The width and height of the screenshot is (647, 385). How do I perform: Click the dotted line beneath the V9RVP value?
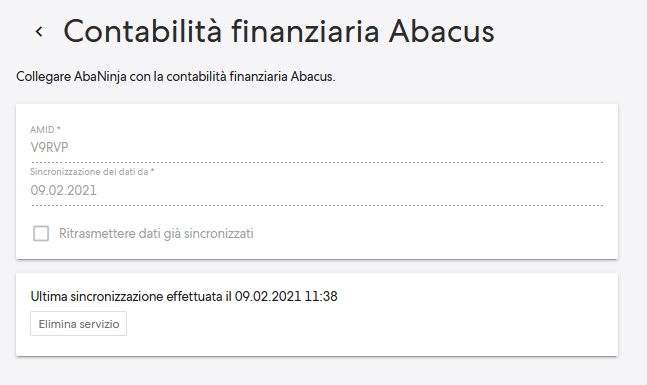tap(317, 163)
